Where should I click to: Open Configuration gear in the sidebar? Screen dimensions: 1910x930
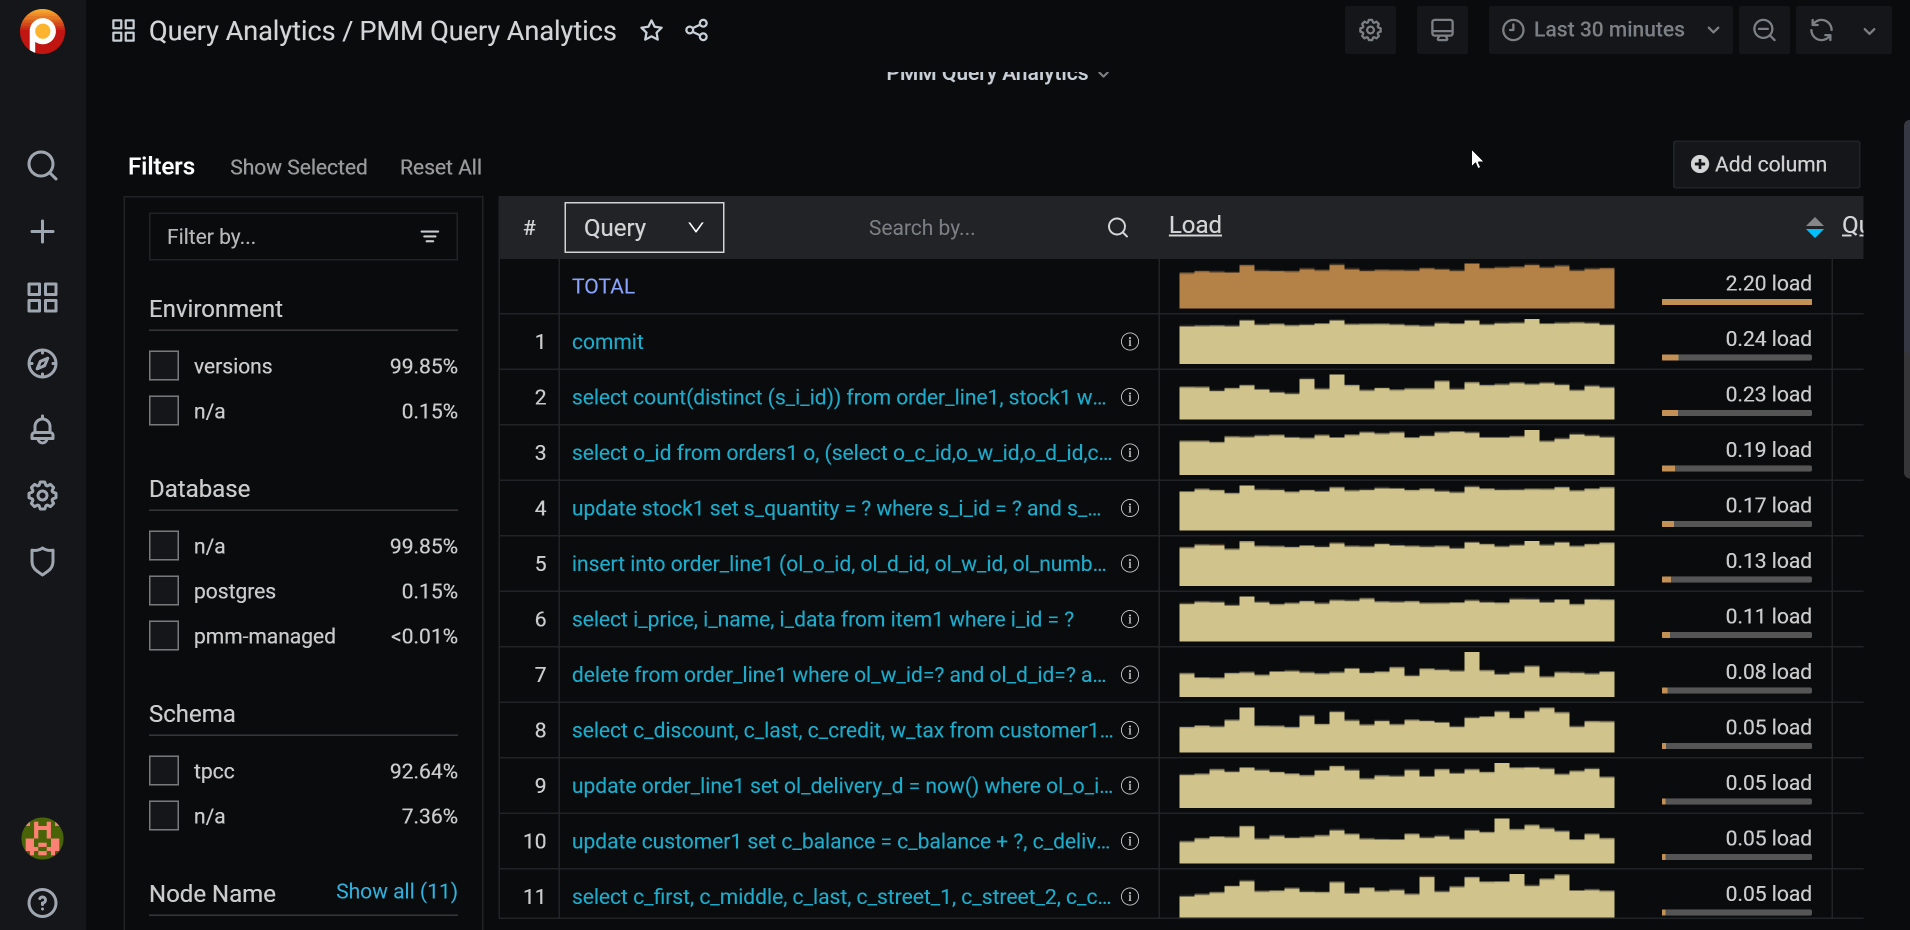[x=42, y=495]
